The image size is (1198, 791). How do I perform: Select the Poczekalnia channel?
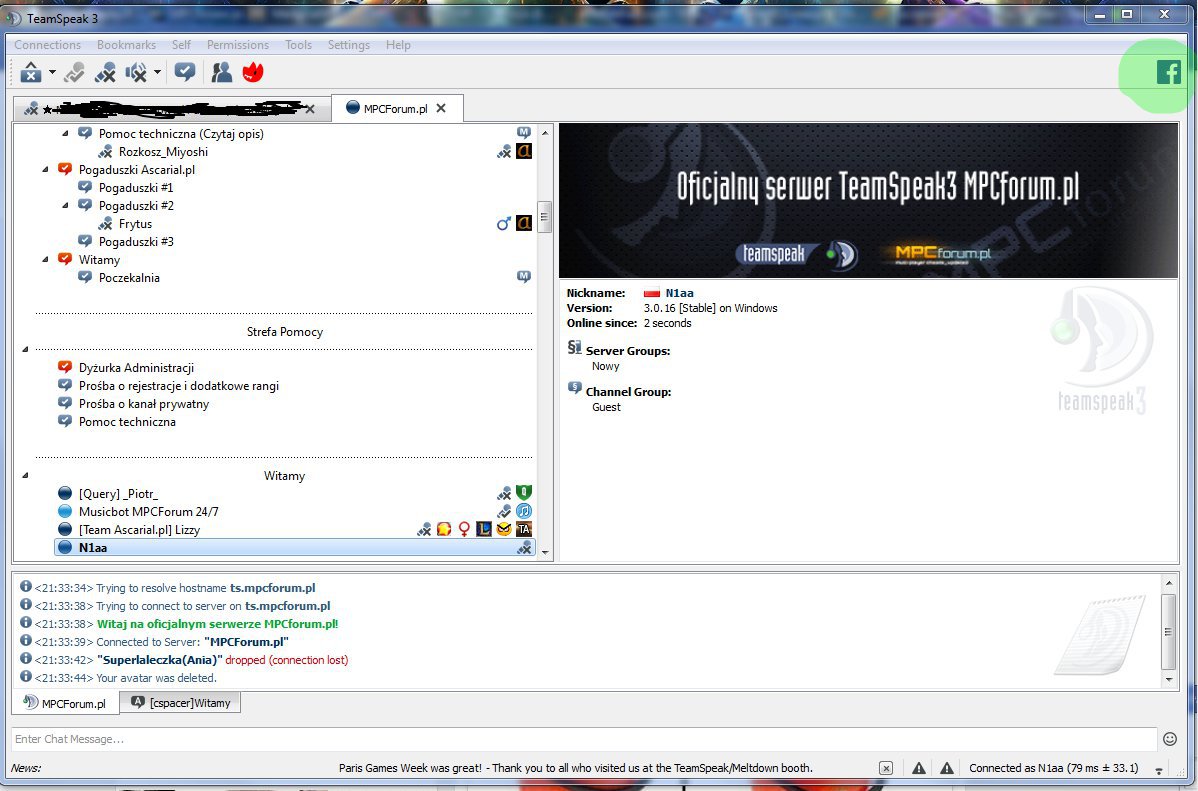[129, 277]
